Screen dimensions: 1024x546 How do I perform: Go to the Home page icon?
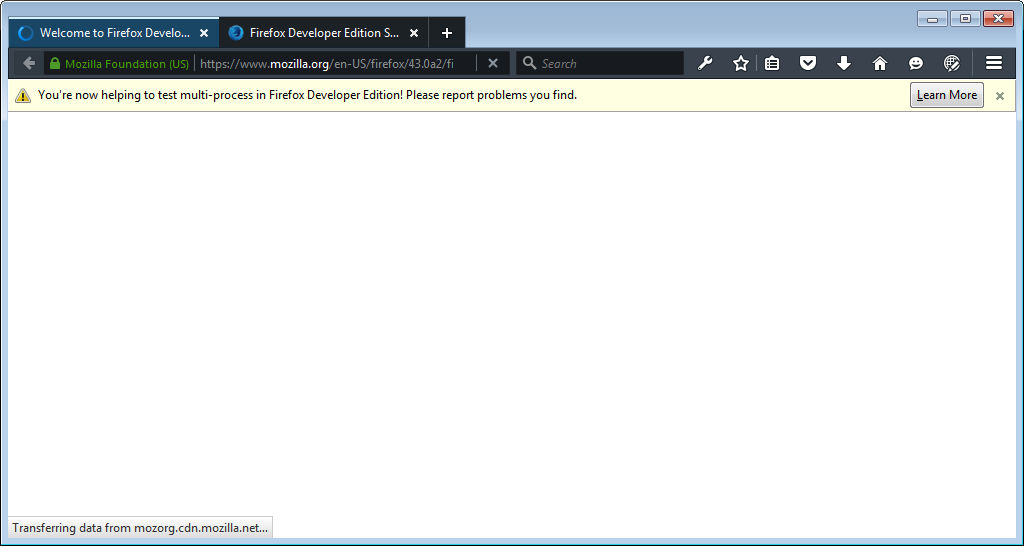pyautogui.click(x=880, y=63)
